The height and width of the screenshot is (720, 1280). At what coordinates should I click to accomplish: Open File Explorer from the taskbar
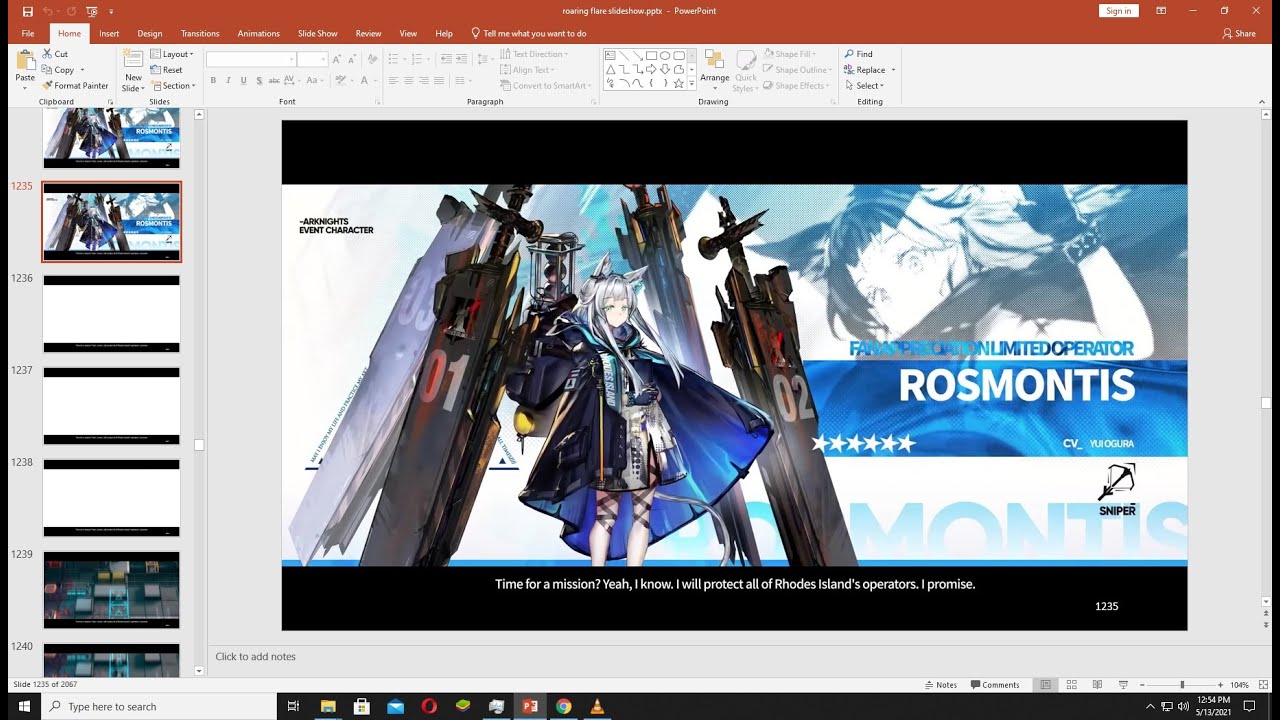pyautogui.click(x=328, y=706)
